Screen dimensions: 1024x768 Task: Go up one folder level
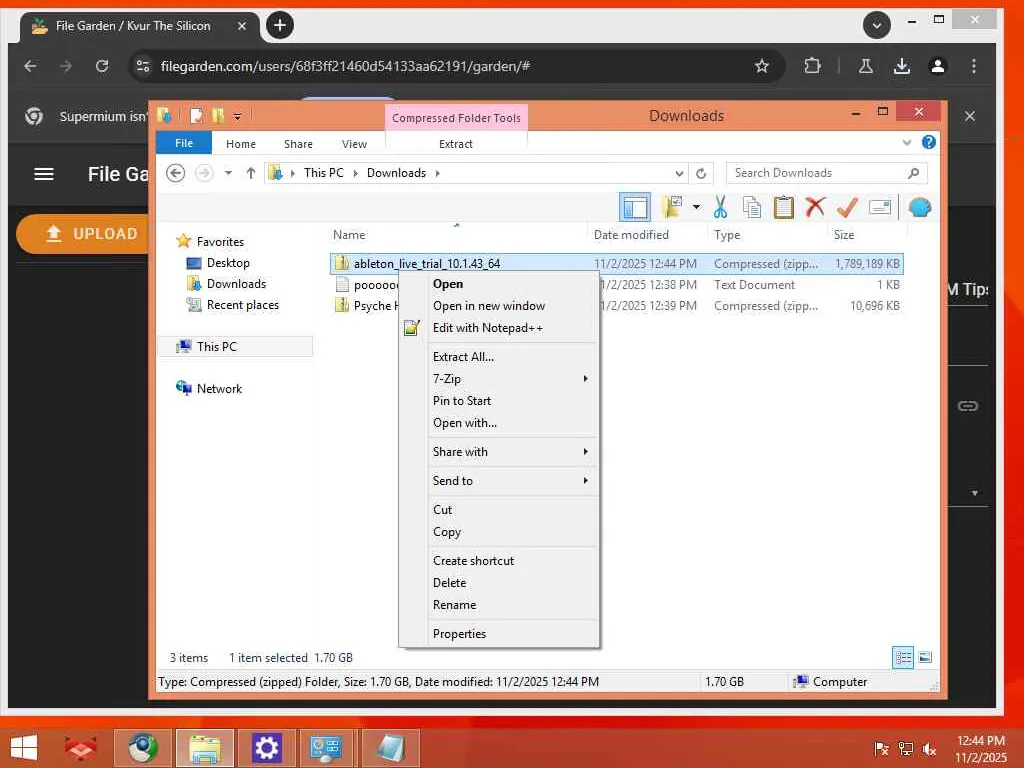coord(251,173)
